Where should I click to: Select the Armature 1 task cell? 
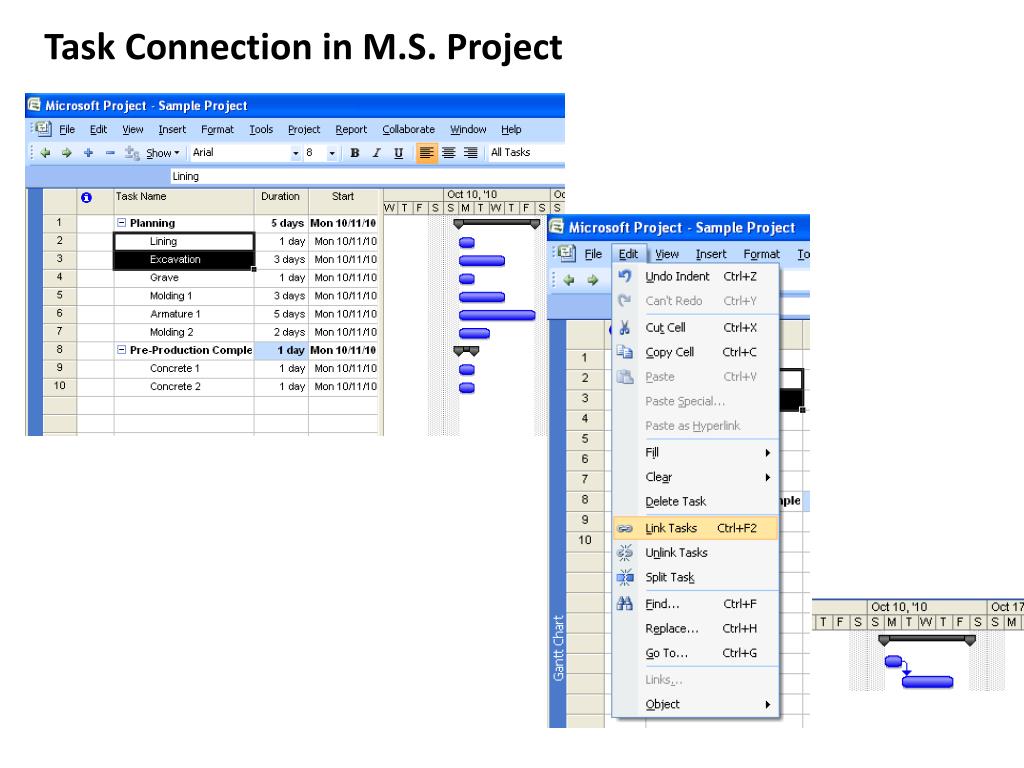(x=184, y=314)
